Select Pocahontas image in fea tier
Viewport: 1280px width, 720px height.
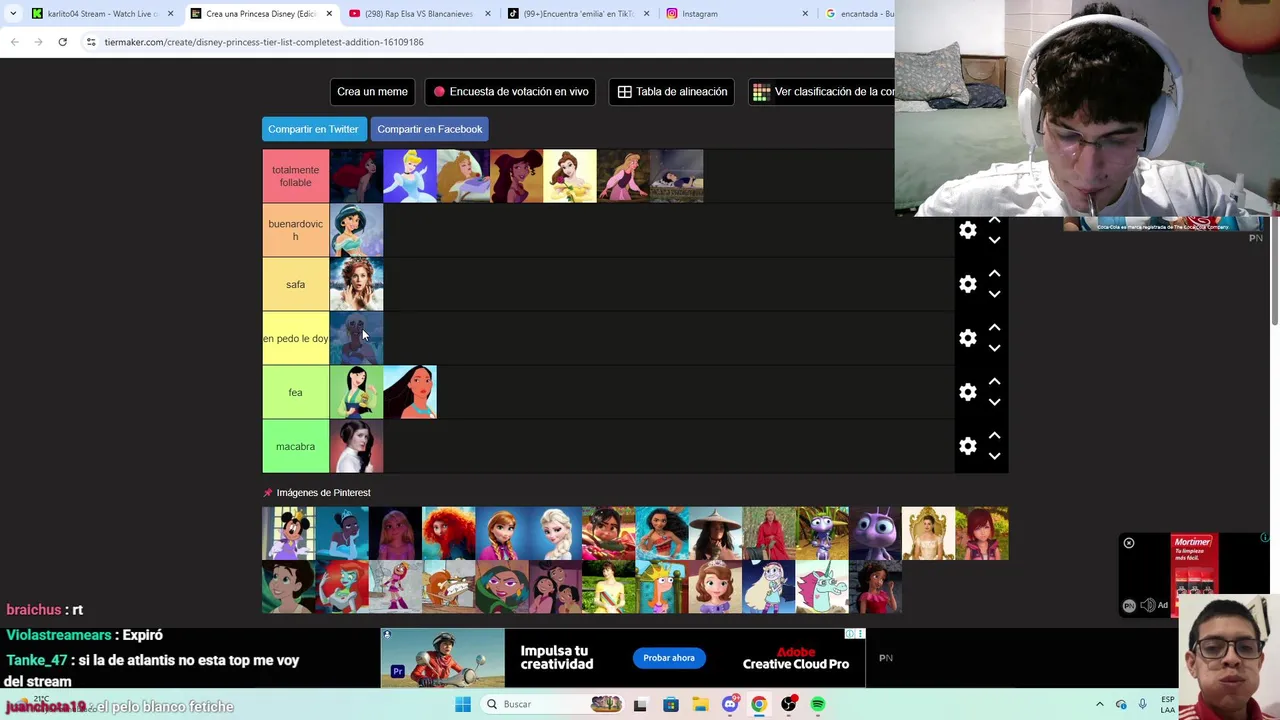[x=410, y=392]
